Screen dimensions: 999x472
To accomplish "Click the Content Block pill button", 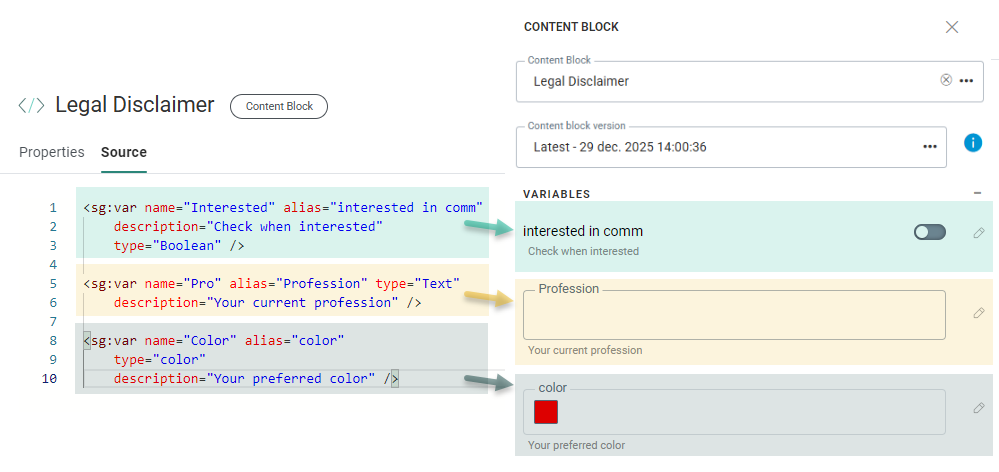I will [x=279, y=106].
